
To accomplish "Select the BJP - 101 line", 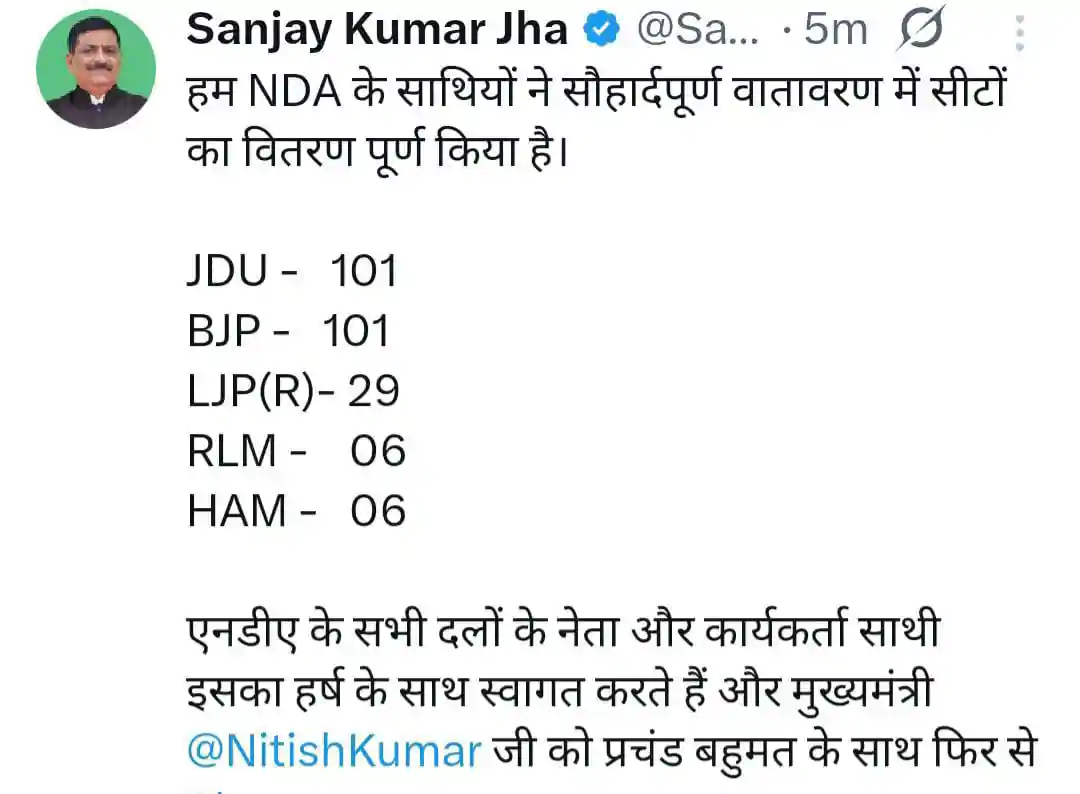I will [288, 331].
